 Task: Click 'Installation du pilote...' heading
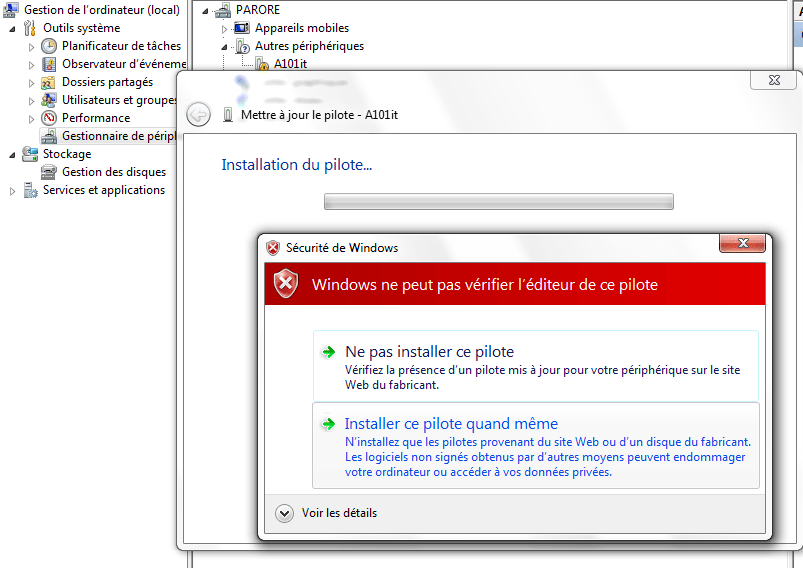[297, 165]
